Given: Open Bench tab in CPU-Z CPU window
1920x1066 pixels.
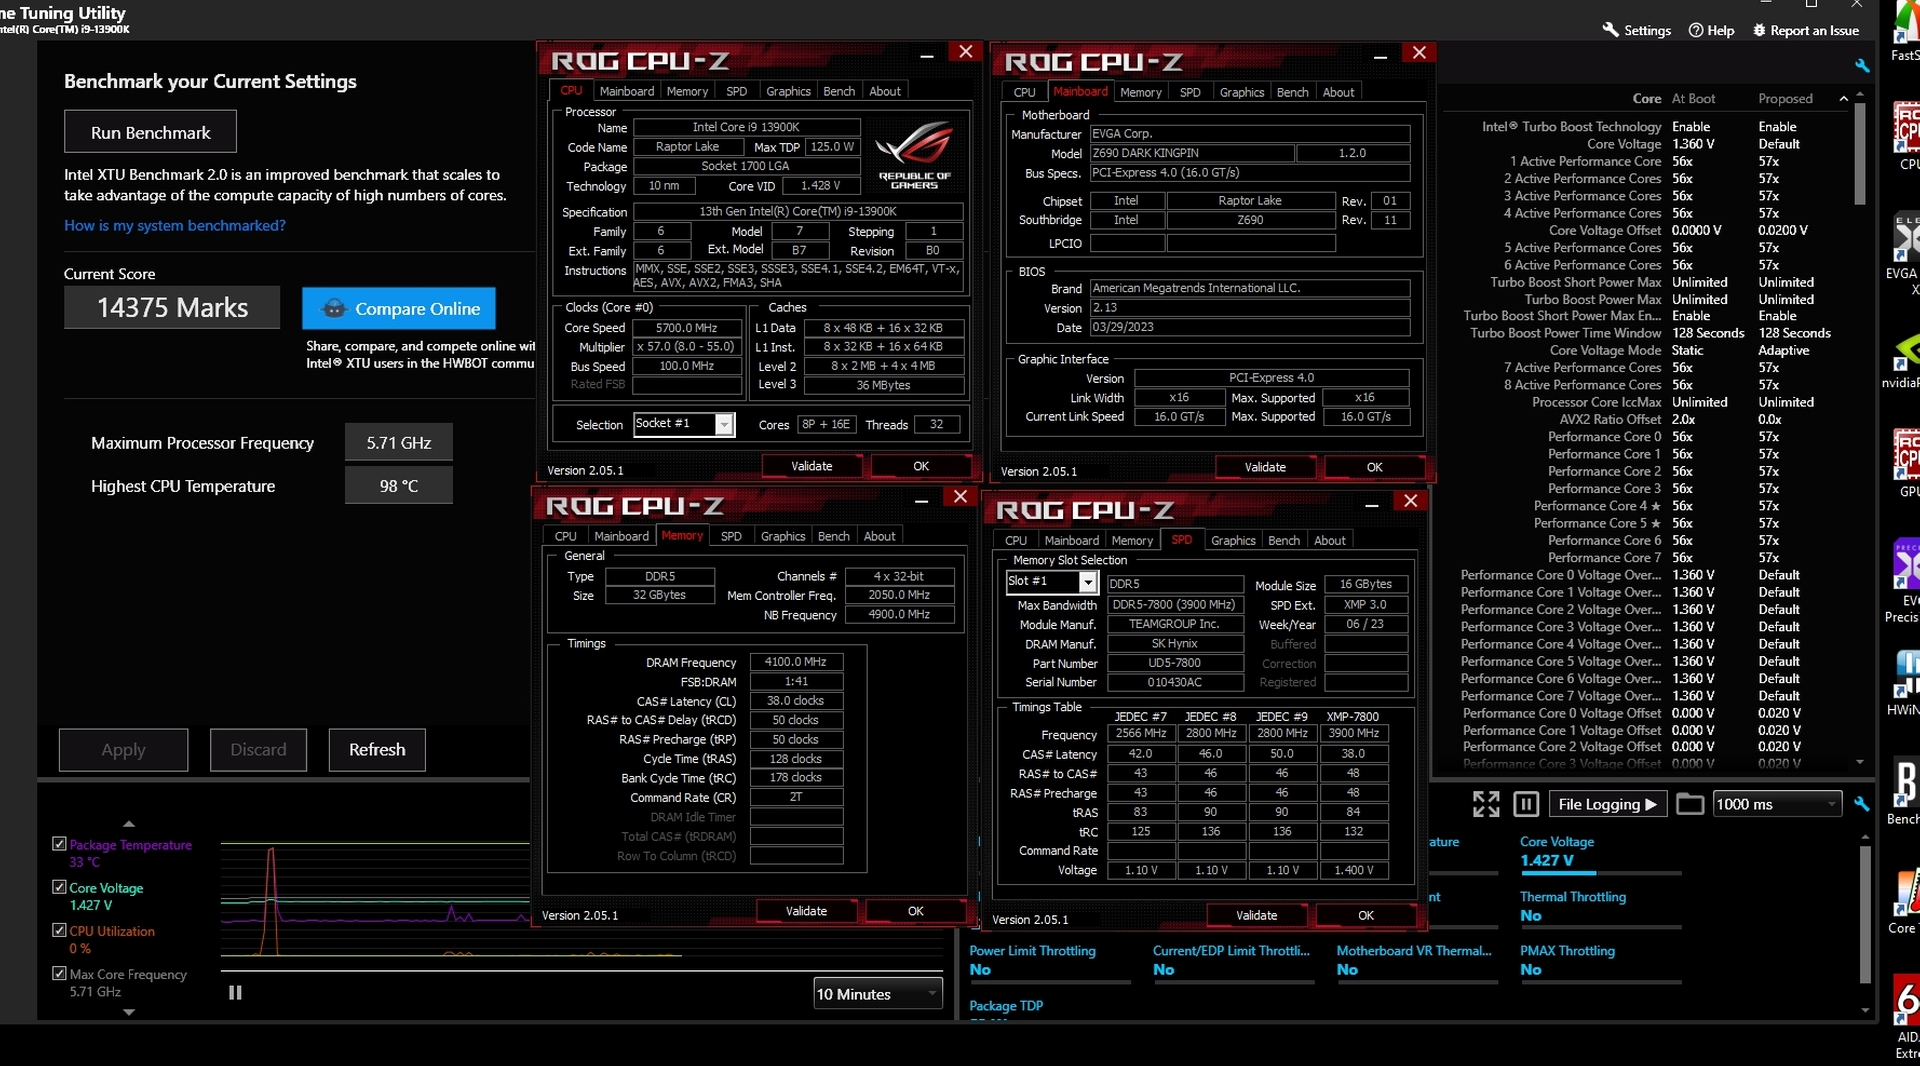Looking at the screenshot, I should point(839,91).
